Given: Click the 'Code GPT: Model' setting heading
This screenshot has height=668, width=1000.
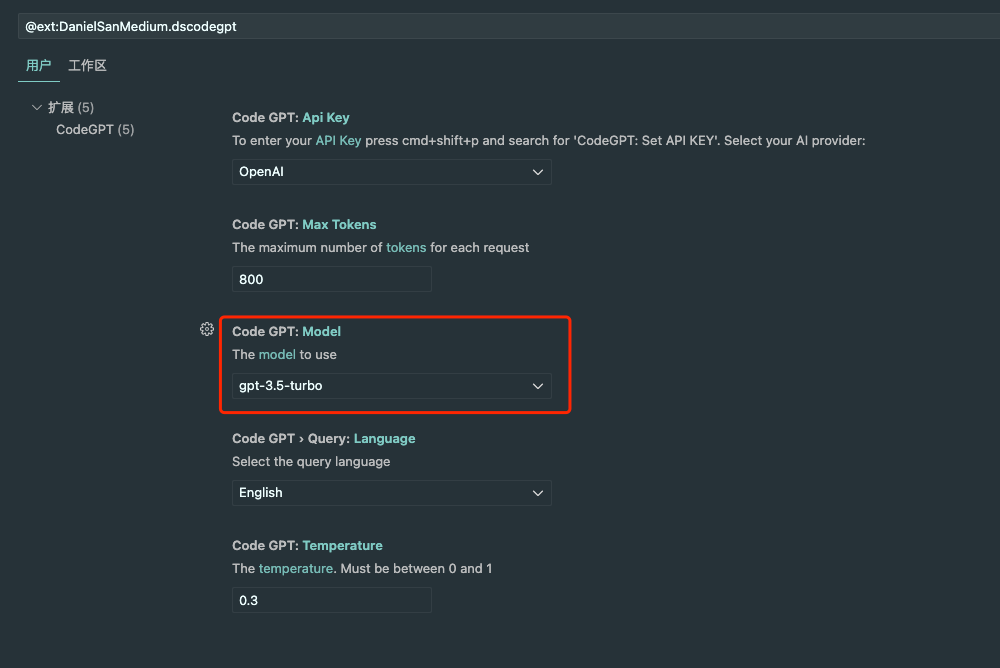Looking at the screenshot, I should pos(286,332).
